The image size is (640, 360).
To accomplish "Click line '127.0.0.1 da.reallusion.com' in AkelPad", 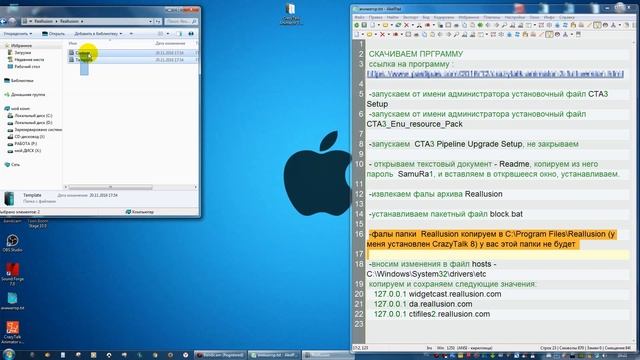I will (423, 304).
